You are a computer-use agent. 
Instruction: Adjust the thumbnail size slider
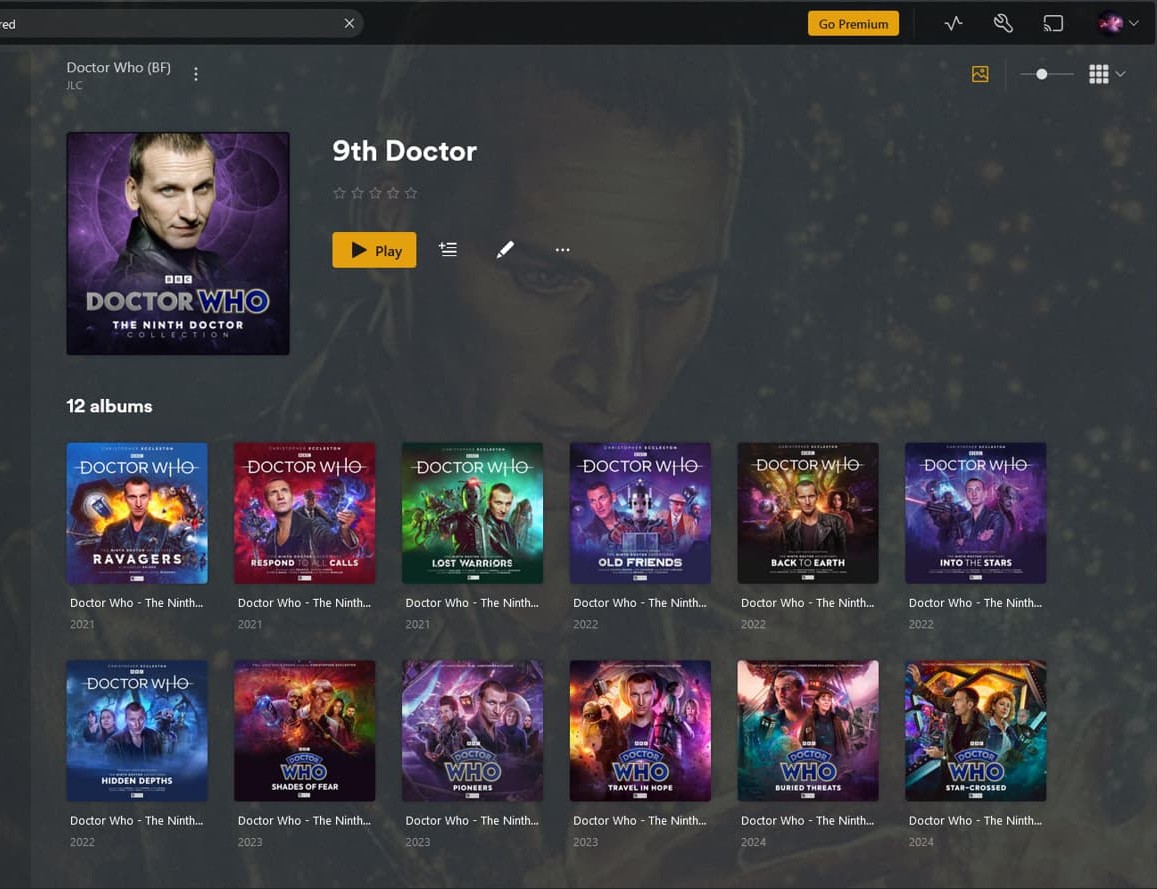[x=1046, y=74]
